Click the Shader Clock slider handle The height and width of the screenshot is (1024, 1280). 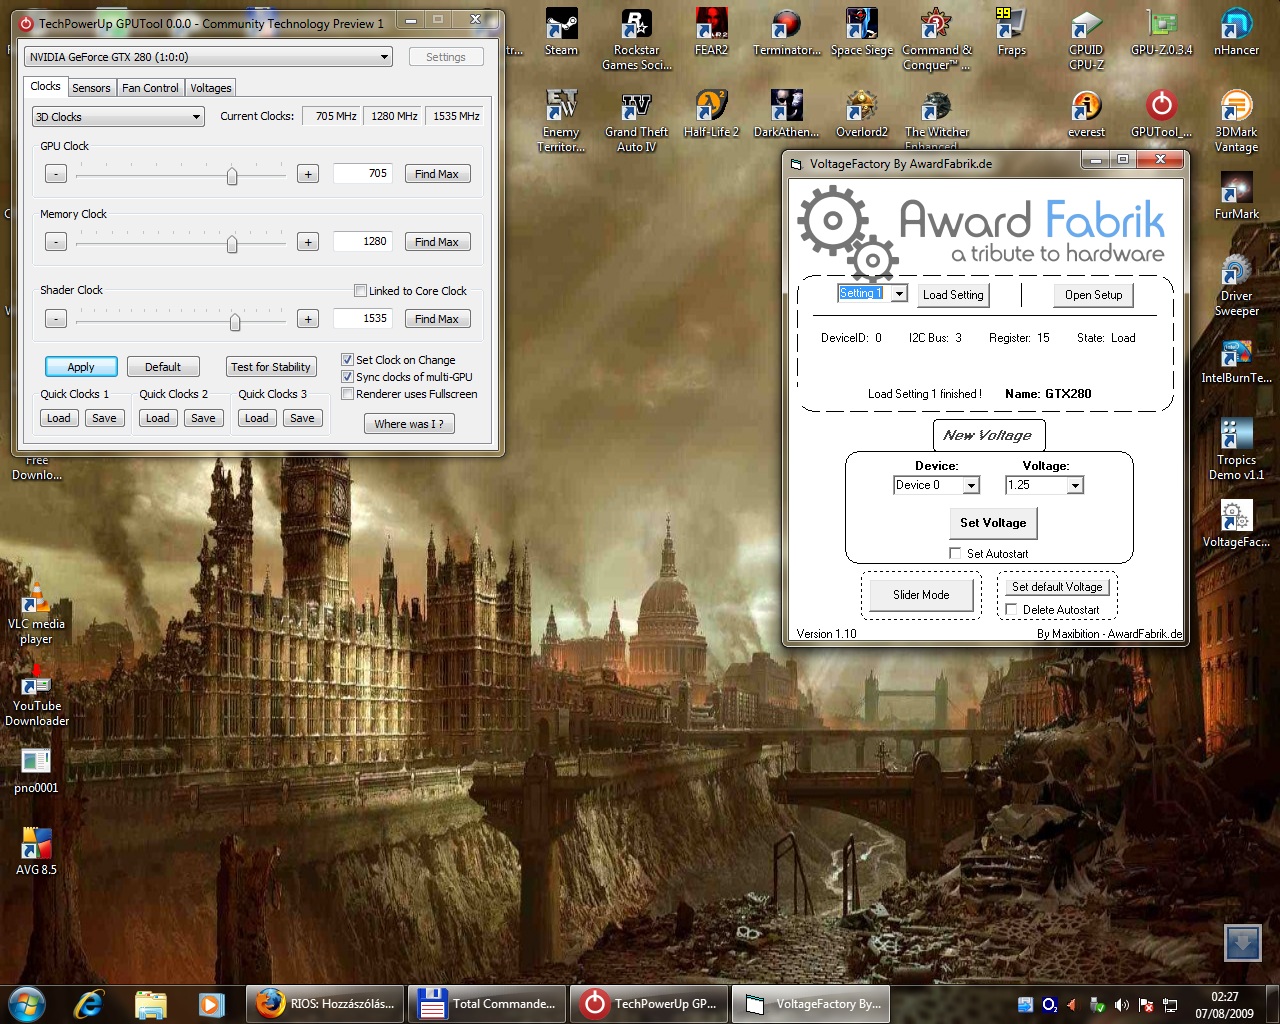point(235,321)
